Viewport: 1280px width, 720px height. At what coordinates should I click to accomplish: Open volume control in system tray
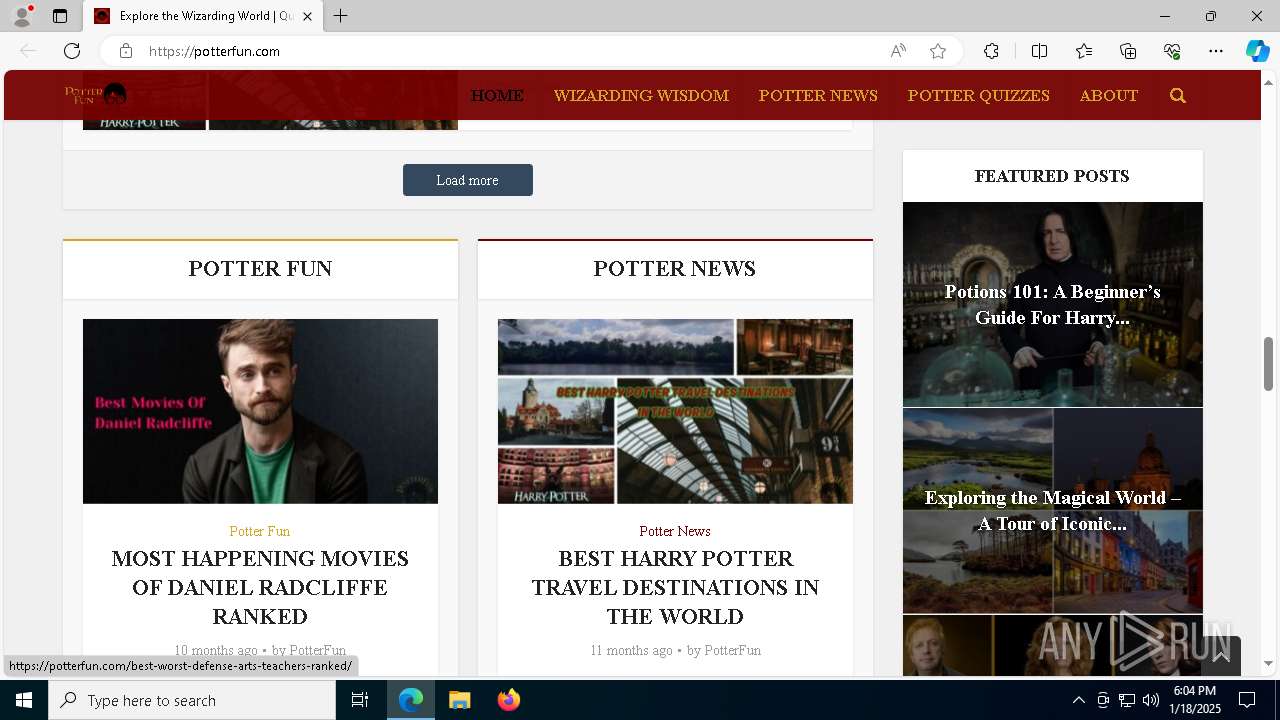pyautogui.click(x=1151, y=700)
